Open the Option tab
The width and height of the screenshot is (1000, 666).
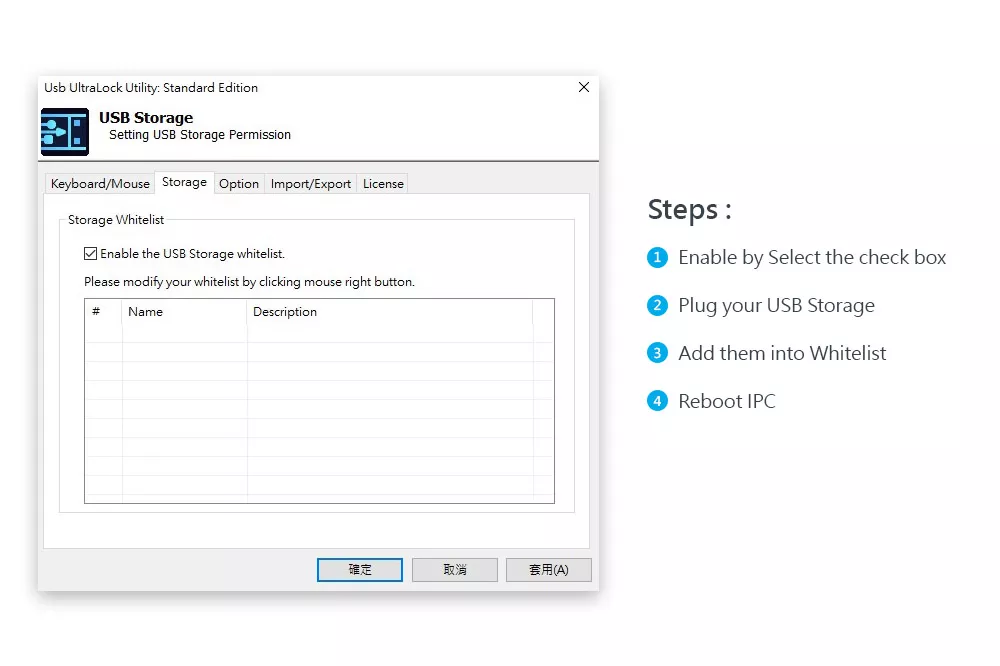[x=239, y=184]
